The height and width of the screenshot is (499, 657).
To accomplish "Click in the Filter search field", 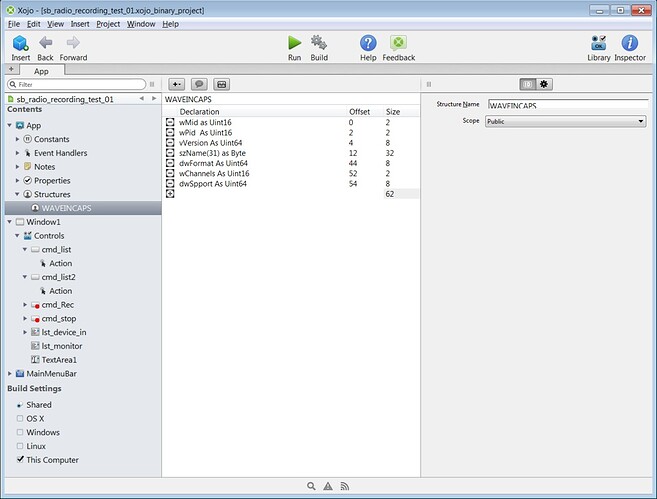I will (77, 84).
